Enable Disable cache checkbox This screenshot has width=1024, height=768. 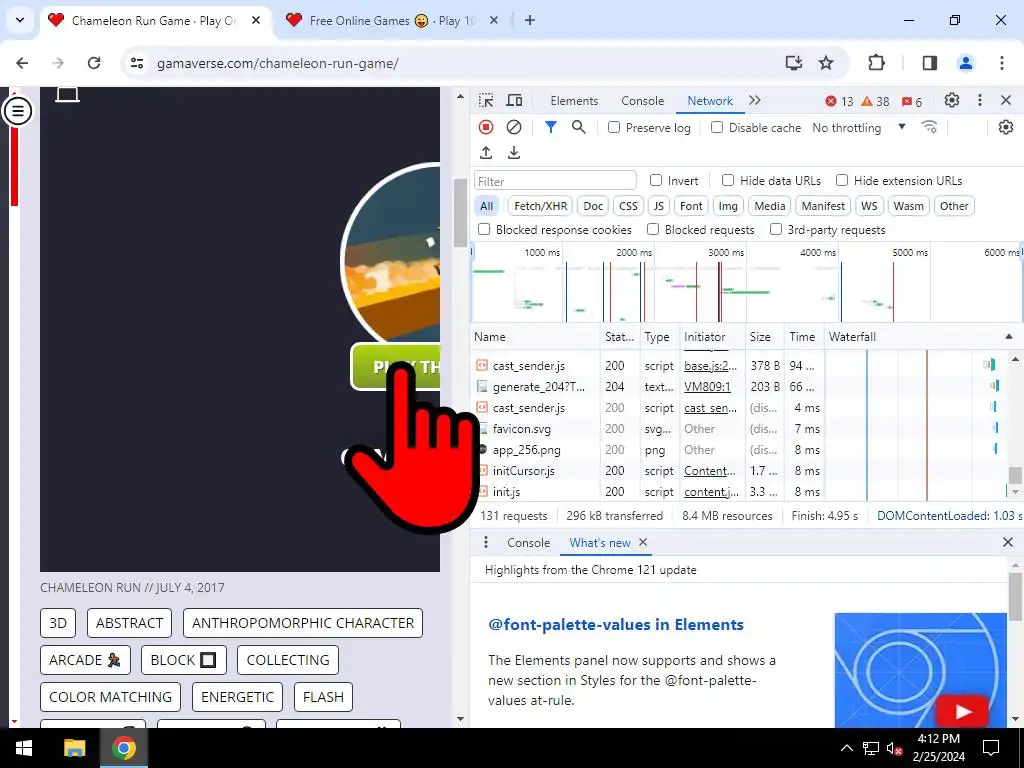pos(717,127)
